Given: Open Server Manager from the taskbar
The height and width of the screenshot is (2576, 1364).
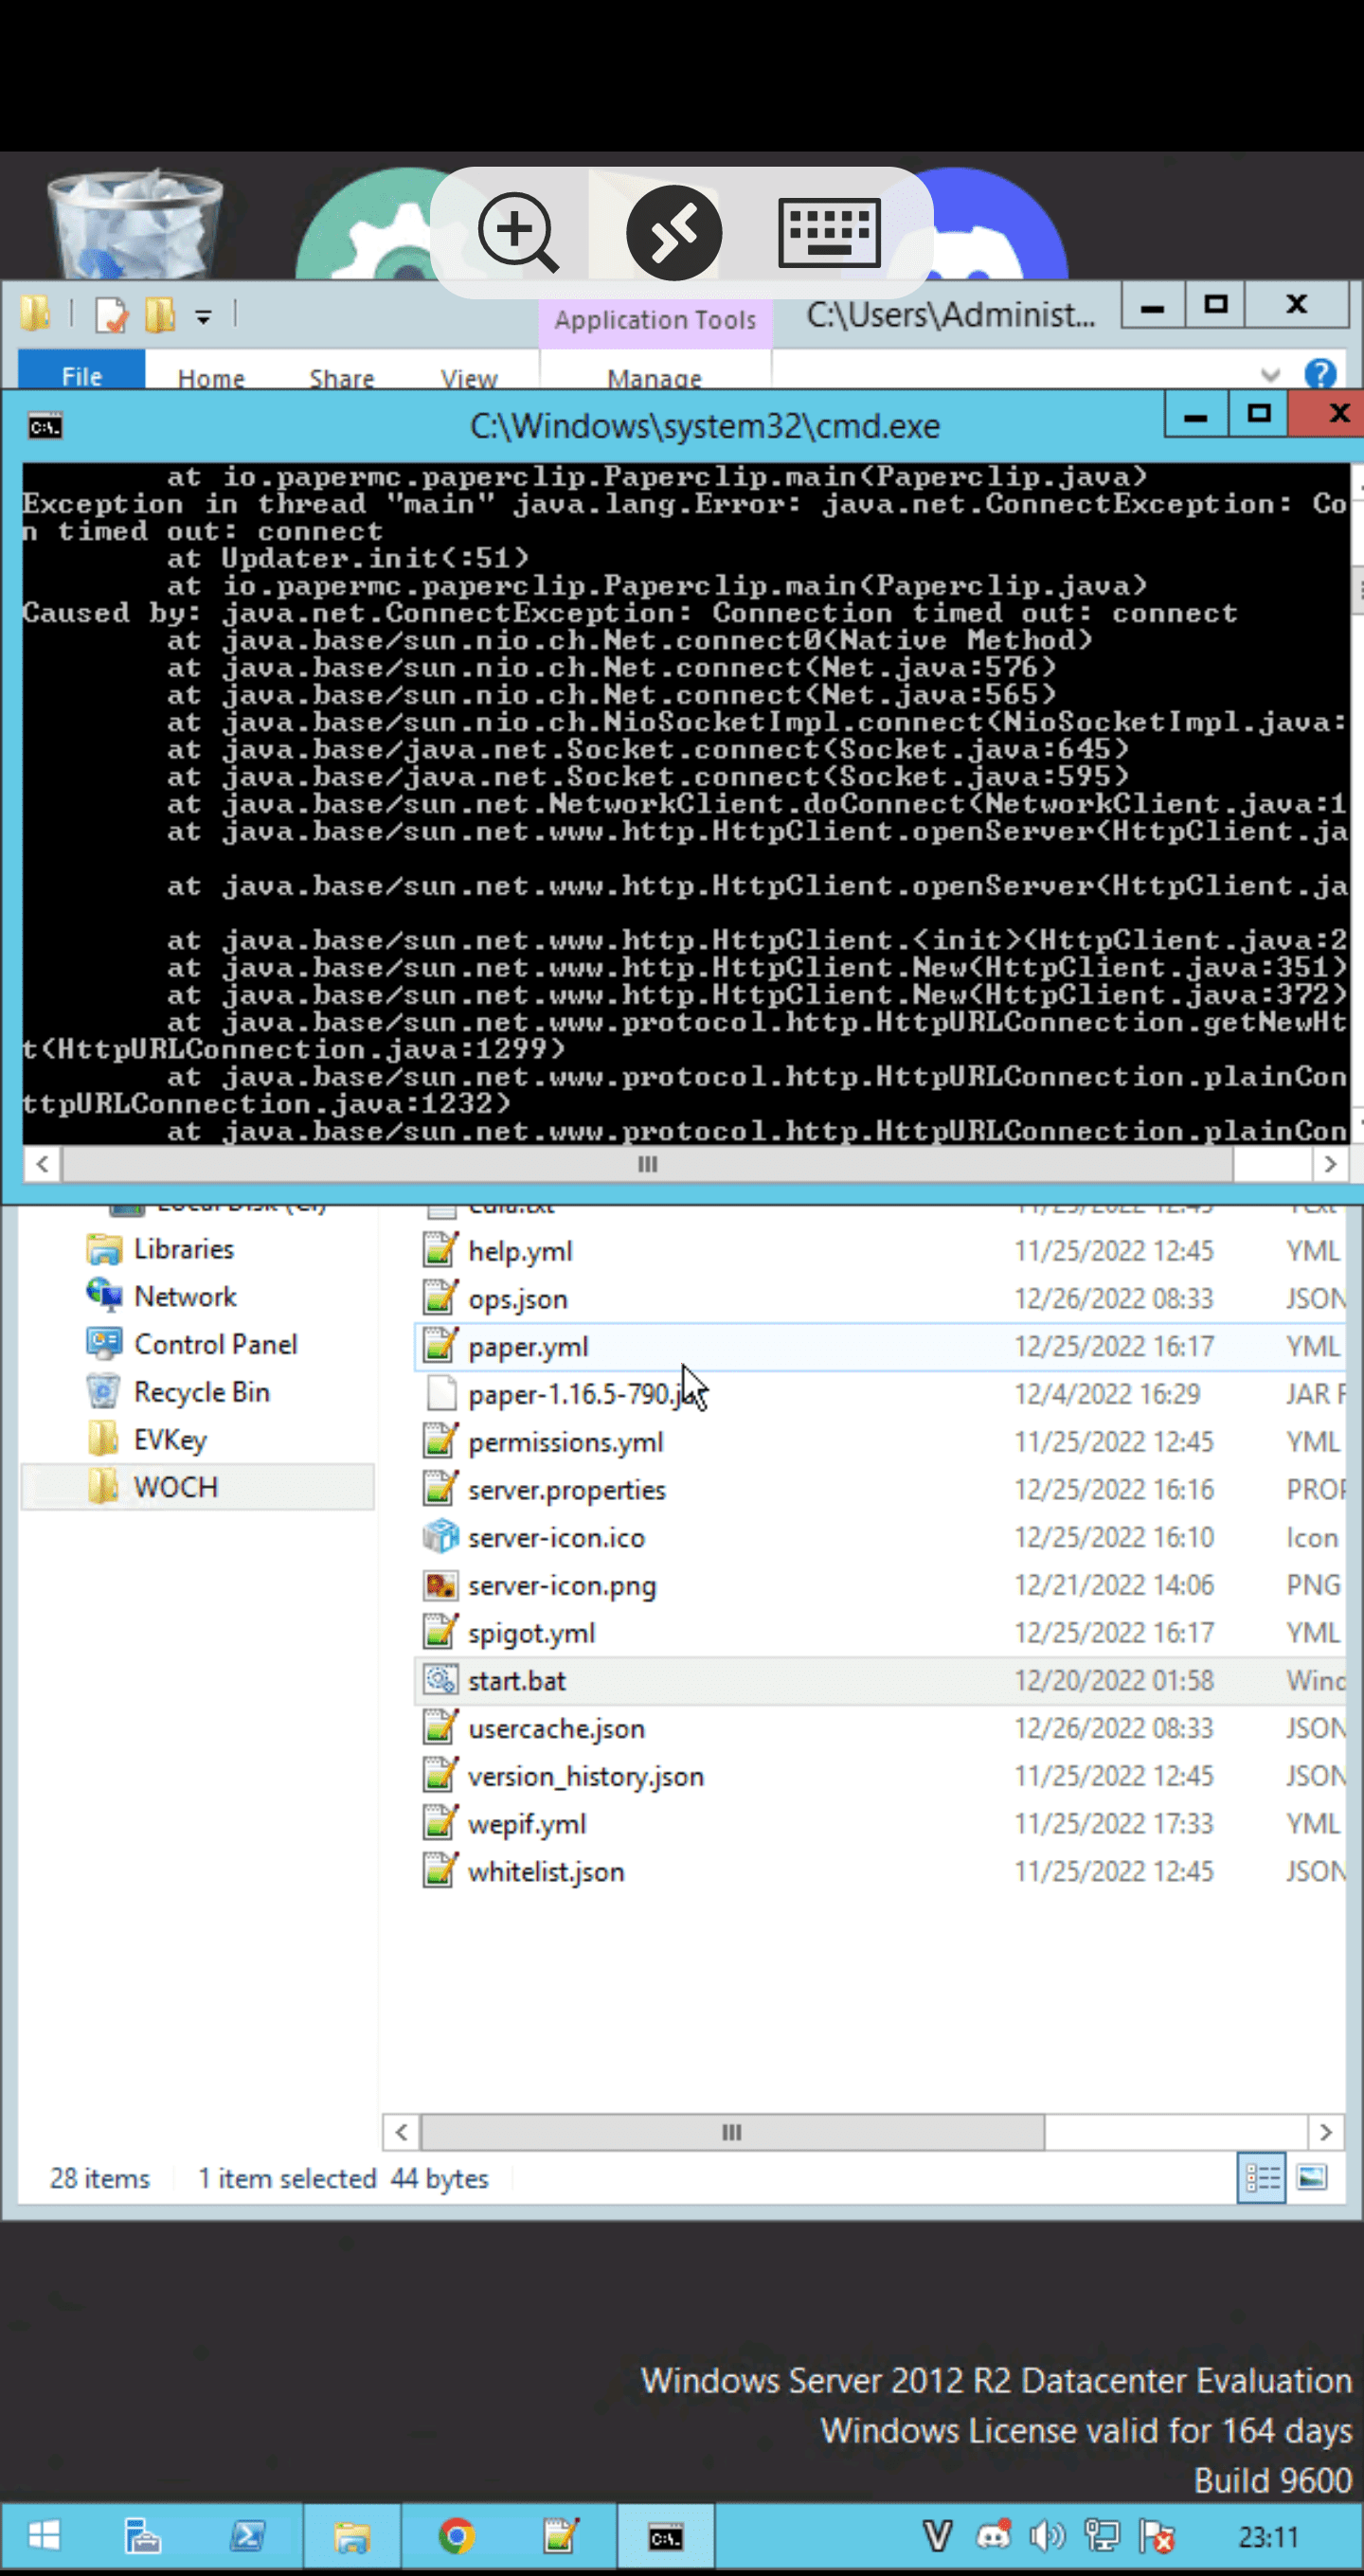Looking at the screenshot, I should [142, 2536].
